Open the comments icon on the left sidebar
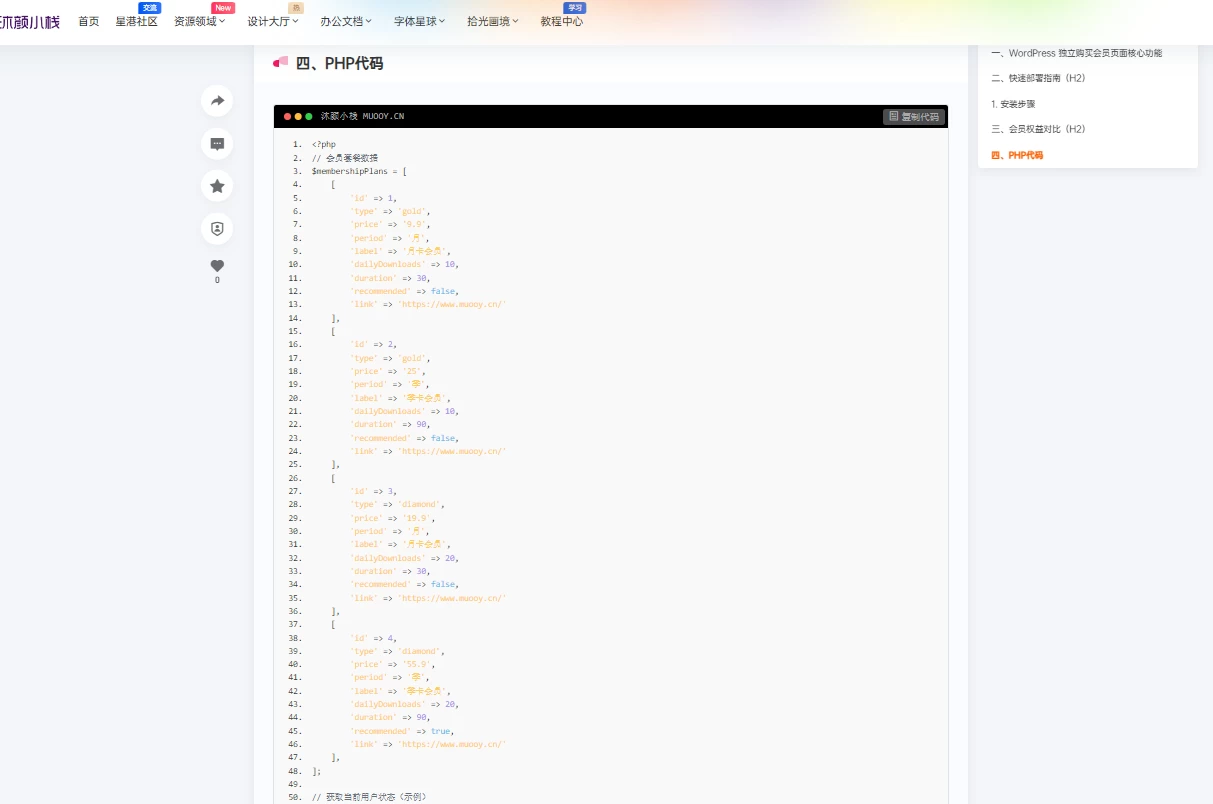This screenshot has height=804, width=1213. pos(217,143)
